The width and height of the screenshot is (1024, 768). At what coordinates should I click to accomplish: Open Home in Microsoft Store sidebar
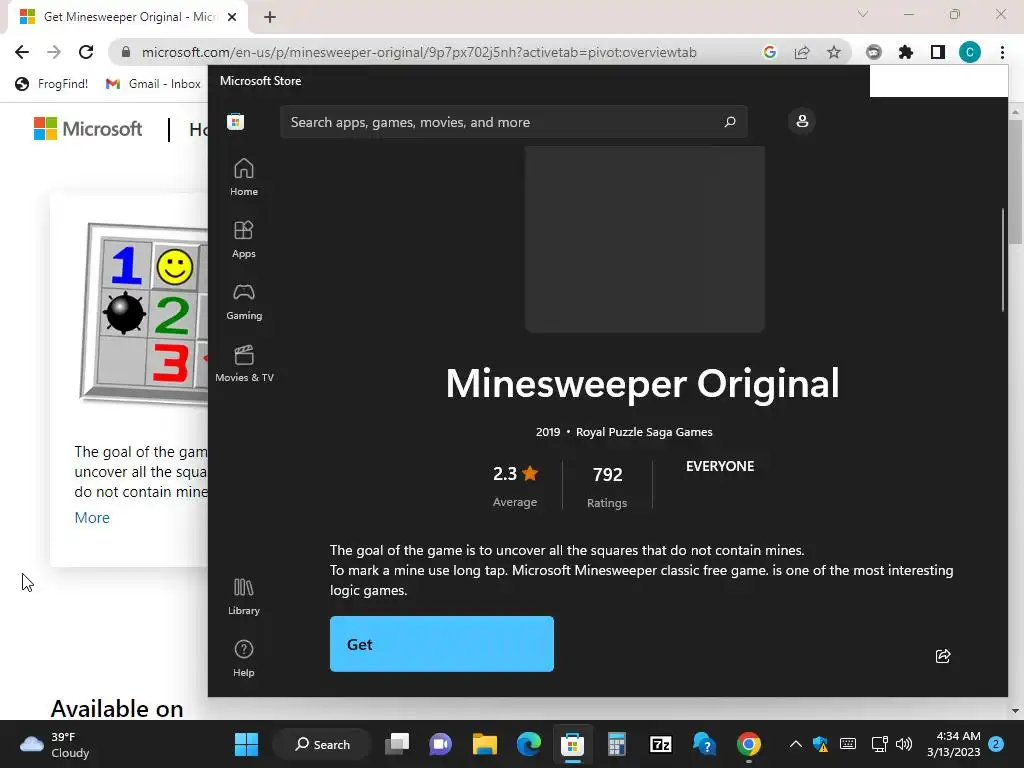point(244,177)
